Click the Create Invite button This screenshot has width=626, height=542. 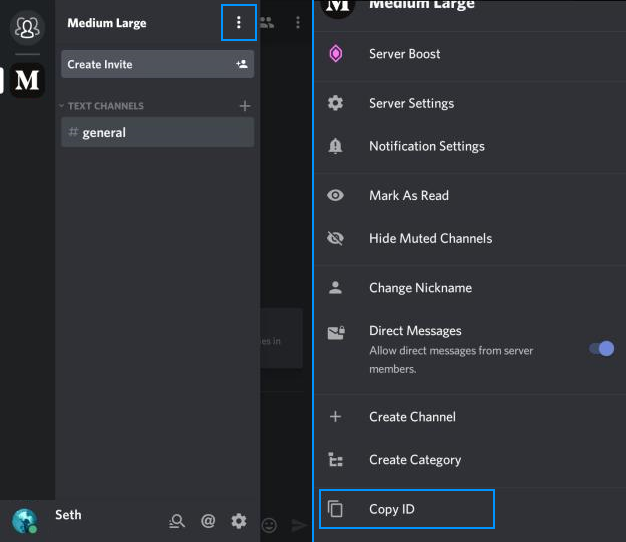click(x=158, y=64)
